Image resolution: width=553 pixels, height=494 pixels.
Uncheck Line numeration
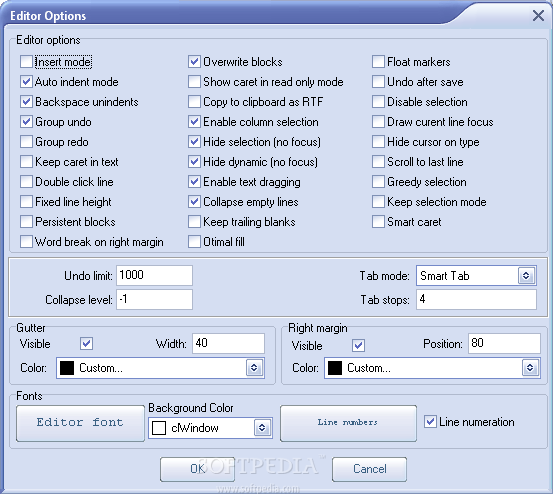coord(430,421)
